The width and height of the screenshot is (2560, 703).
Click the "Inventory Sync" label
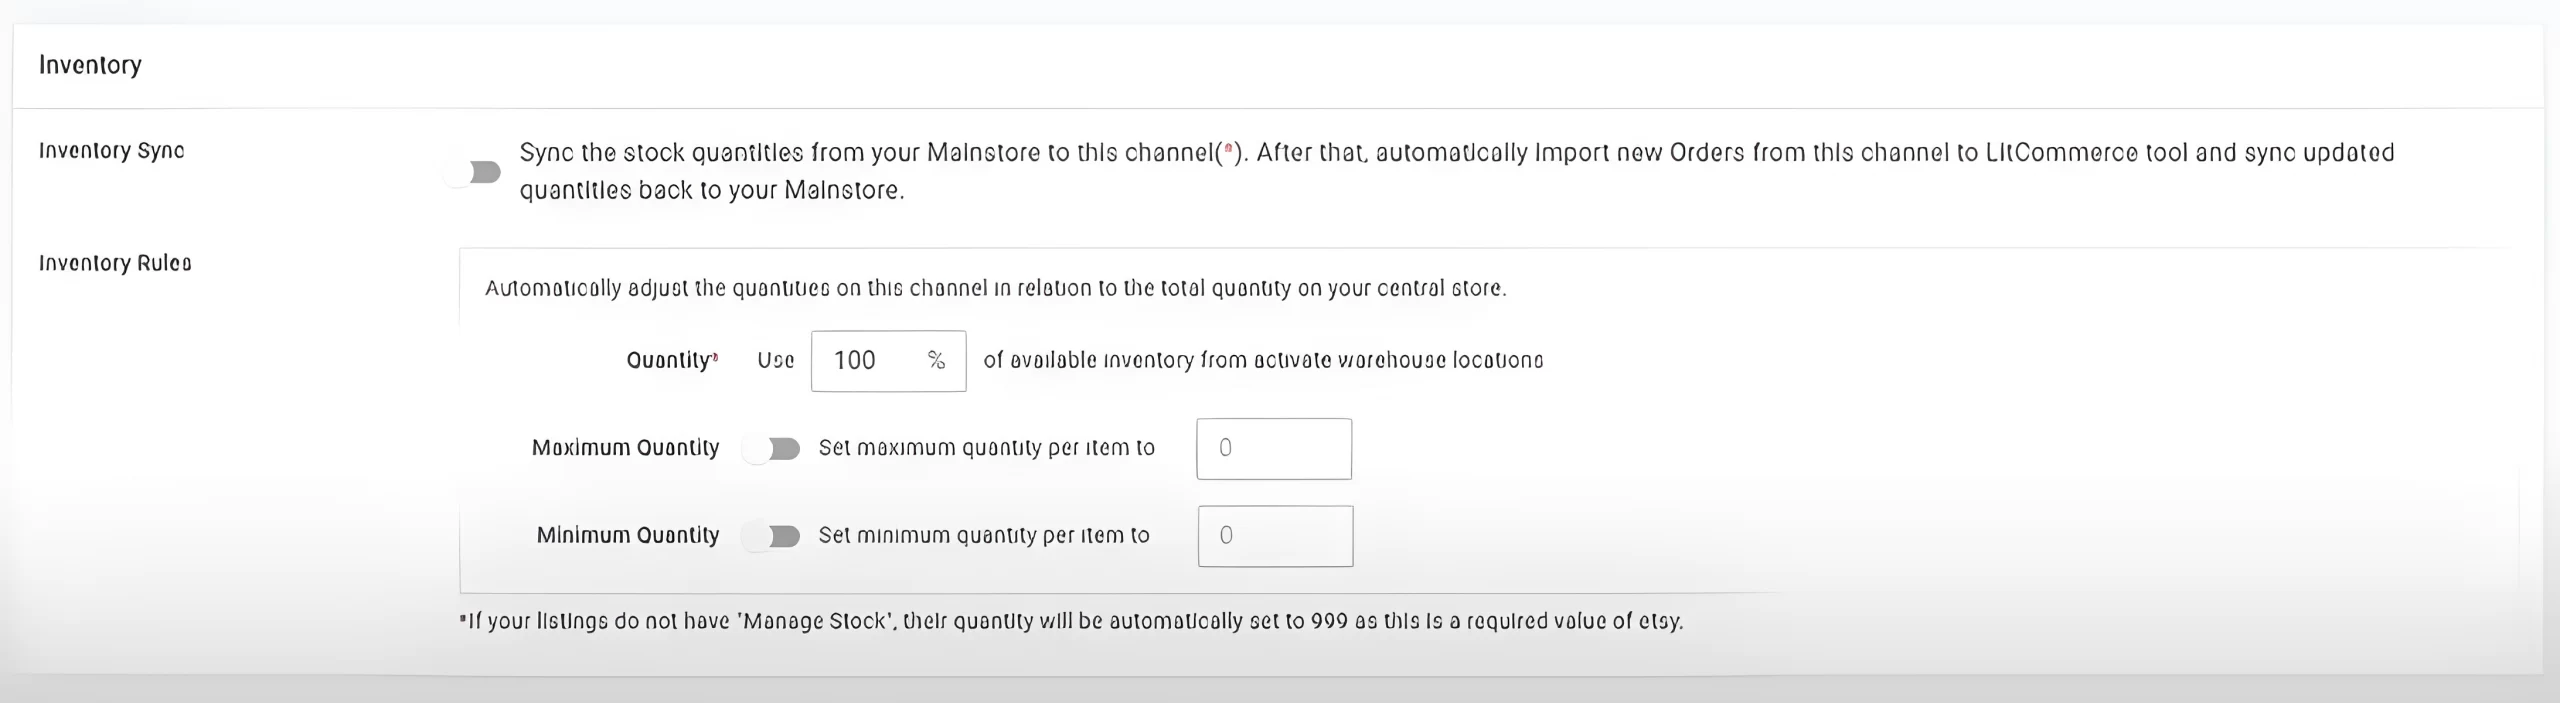tap(111, 151)
